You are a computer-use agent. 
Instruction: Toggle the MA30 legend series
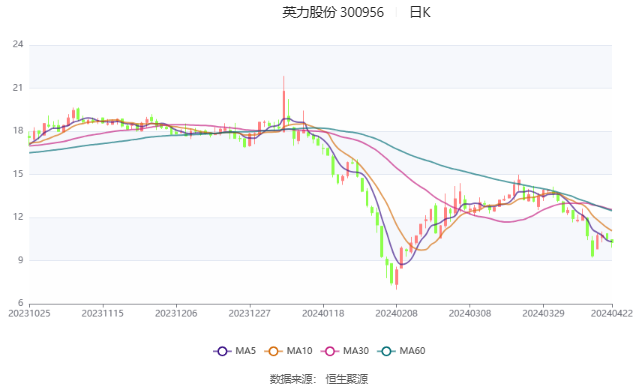(x=345, y=351)
